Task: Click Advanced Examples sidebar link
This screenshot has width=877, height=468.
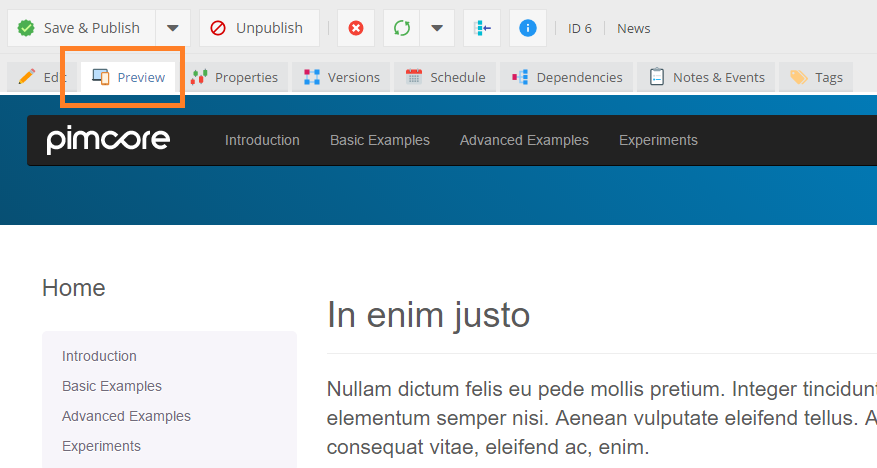Action: (126, 416)
